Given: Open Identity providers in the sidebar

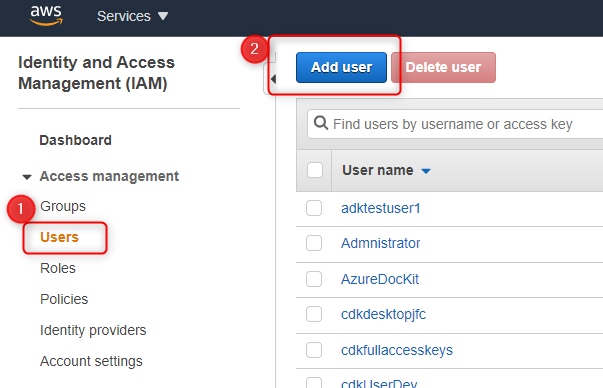Looking at the screenshot, I should (x=93, y=330).
